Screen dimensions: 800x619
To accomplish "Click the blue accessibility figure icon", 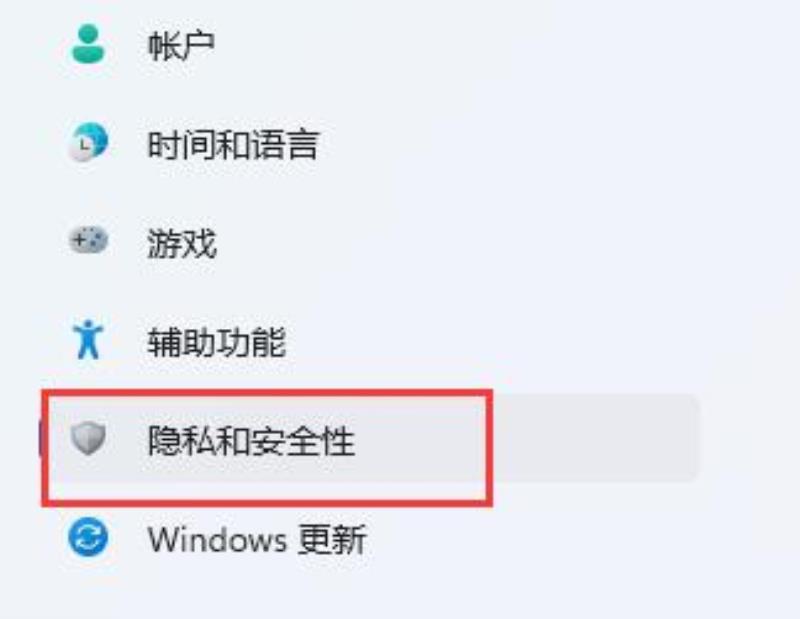I will point(88,339).
